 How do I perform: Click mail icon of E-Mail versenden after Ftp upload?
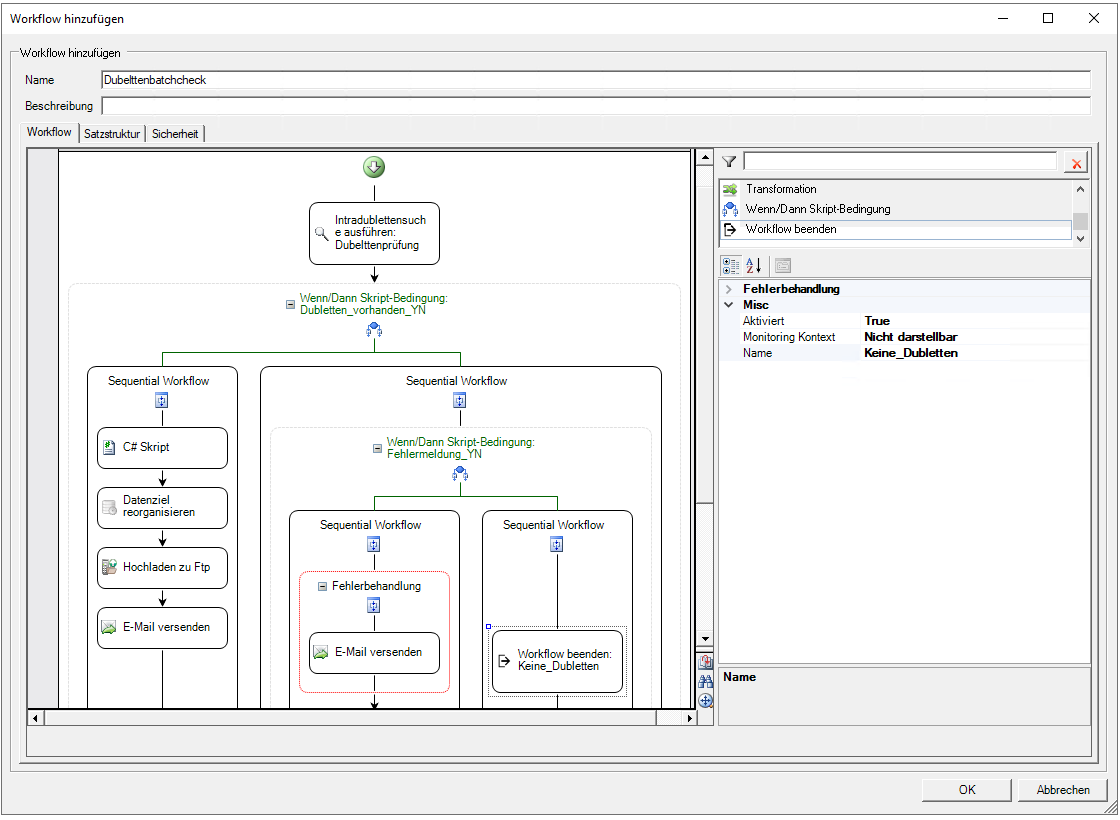109,627
